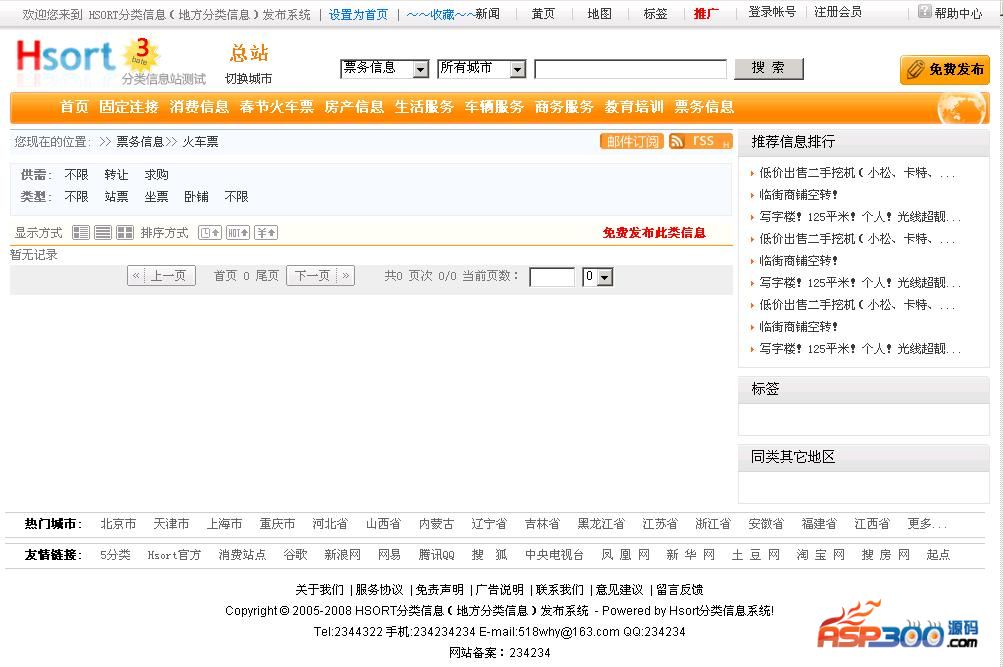The image size is (1003, 667).
Task: Open 商务服务 navigation item
Action: coord(564,107)
